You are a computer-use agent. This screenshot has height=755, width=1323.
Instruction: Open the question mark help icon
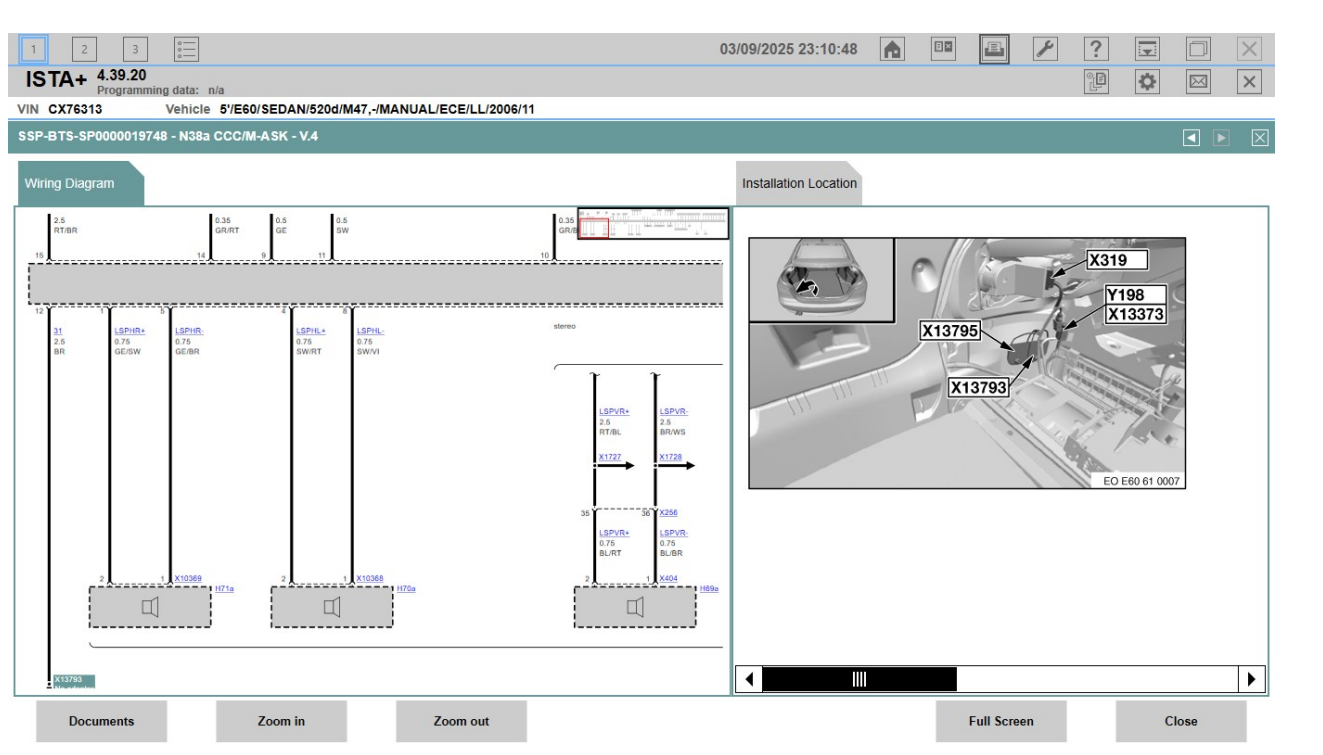coord(1095,49)
